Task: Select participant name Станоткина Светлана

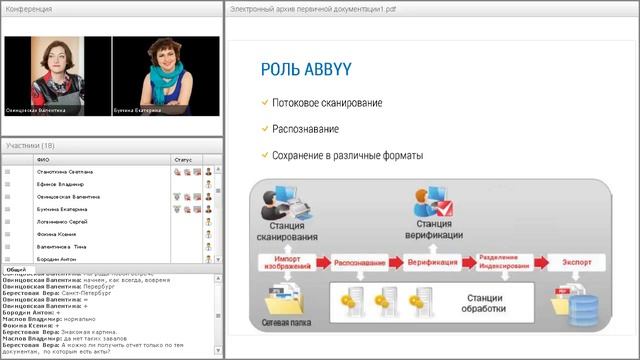Action: (x=65, y=172)
